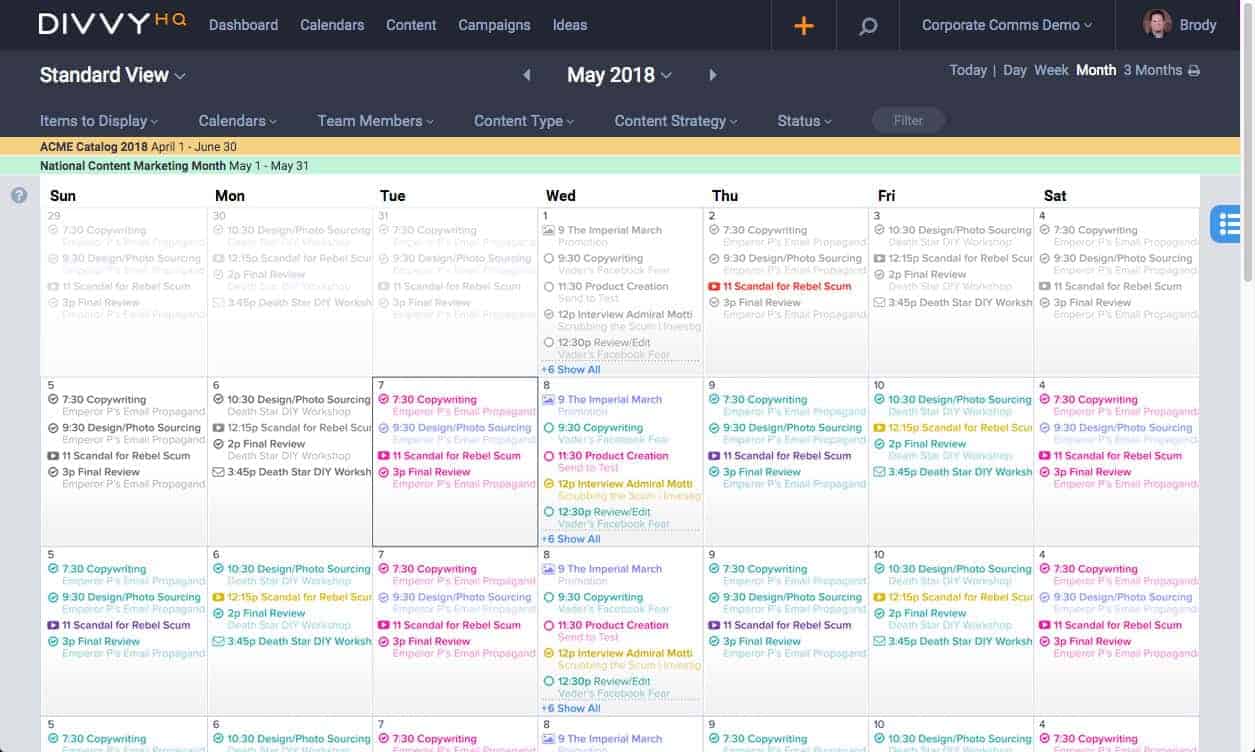Click video icon of 11 Scandal, day 31
Viewport: 1255px width, 752px height.
(383, 286)
